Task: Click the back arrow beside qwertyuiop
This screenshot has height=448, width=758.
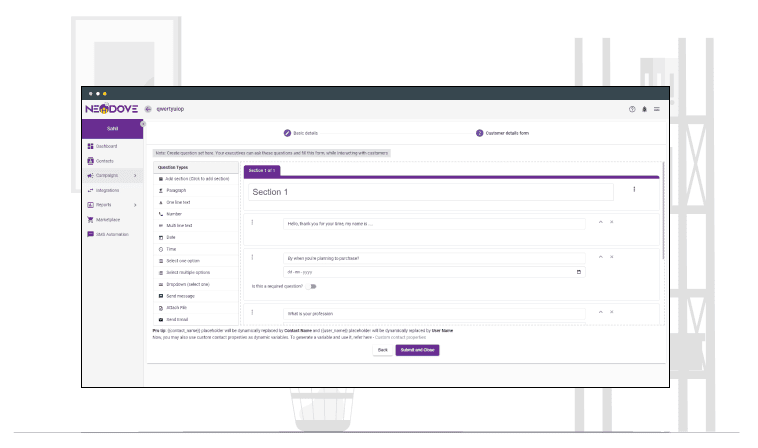Action: (x=149, y=108)
